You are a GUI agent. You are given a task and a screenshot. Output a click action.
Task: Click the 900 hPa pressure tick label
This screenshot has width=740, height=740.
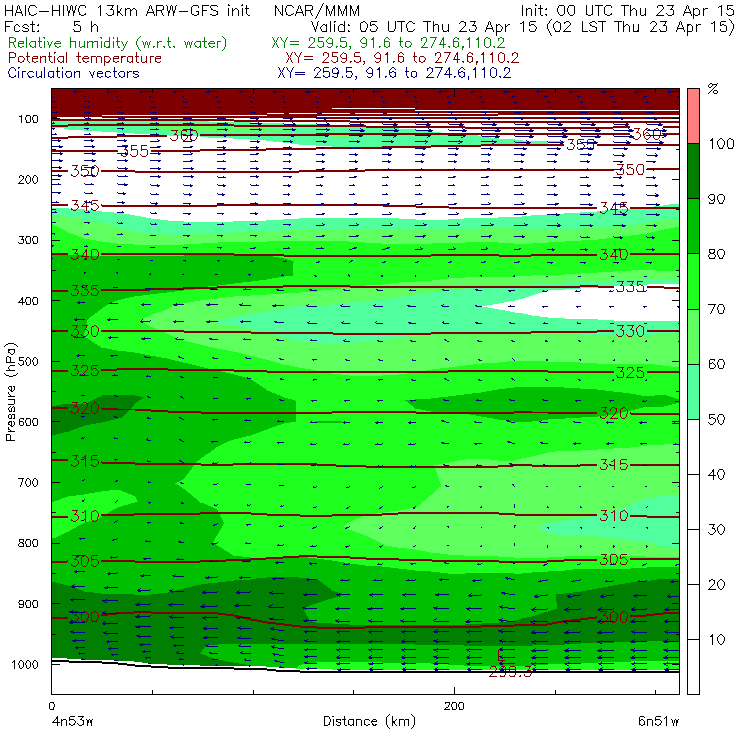click(x=28, y=604)
